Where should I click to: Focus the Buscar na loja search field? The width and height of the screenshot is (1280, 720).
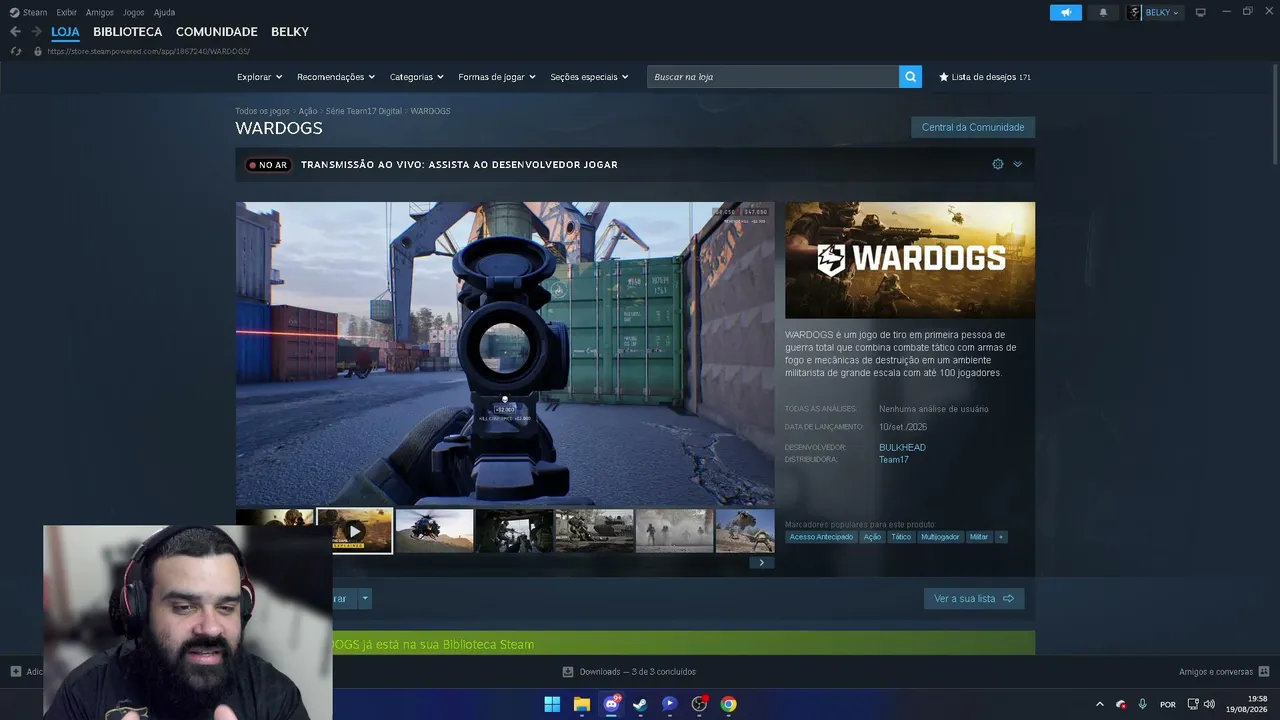click(x=773, y=77)
